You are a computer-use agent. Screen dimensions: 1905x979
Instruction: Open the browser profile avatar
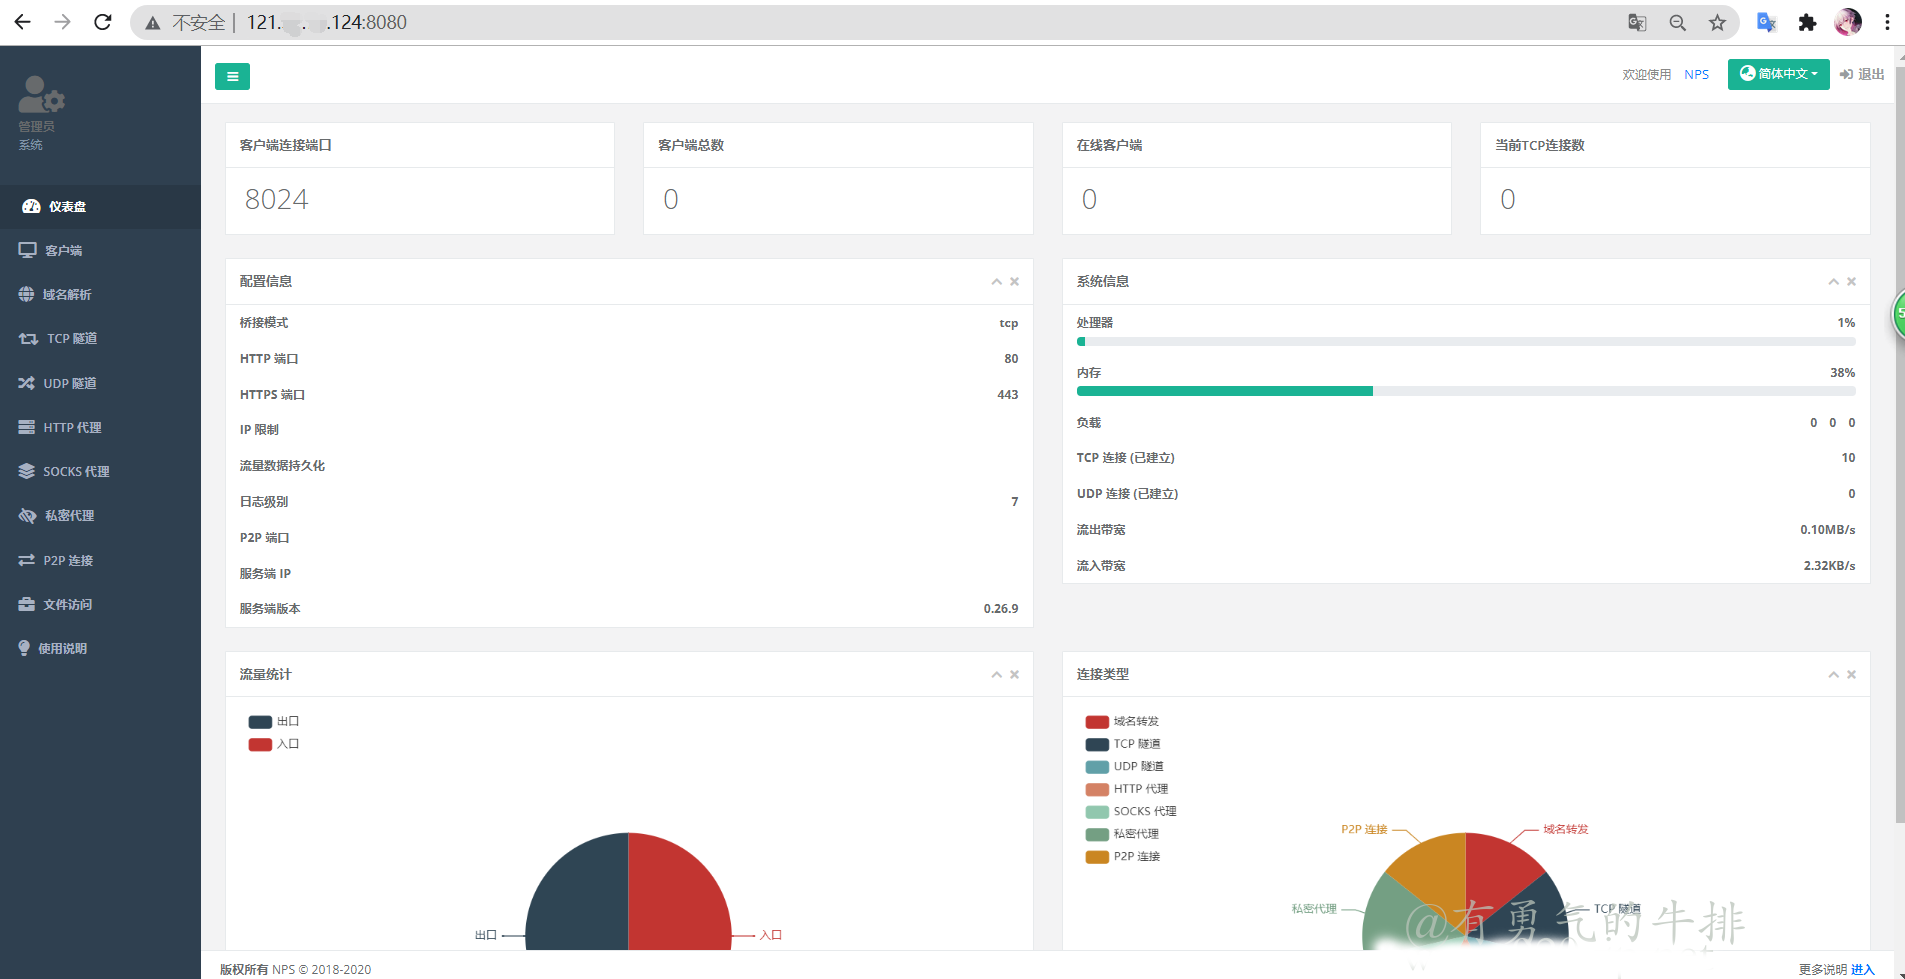tap(1847, 22)
